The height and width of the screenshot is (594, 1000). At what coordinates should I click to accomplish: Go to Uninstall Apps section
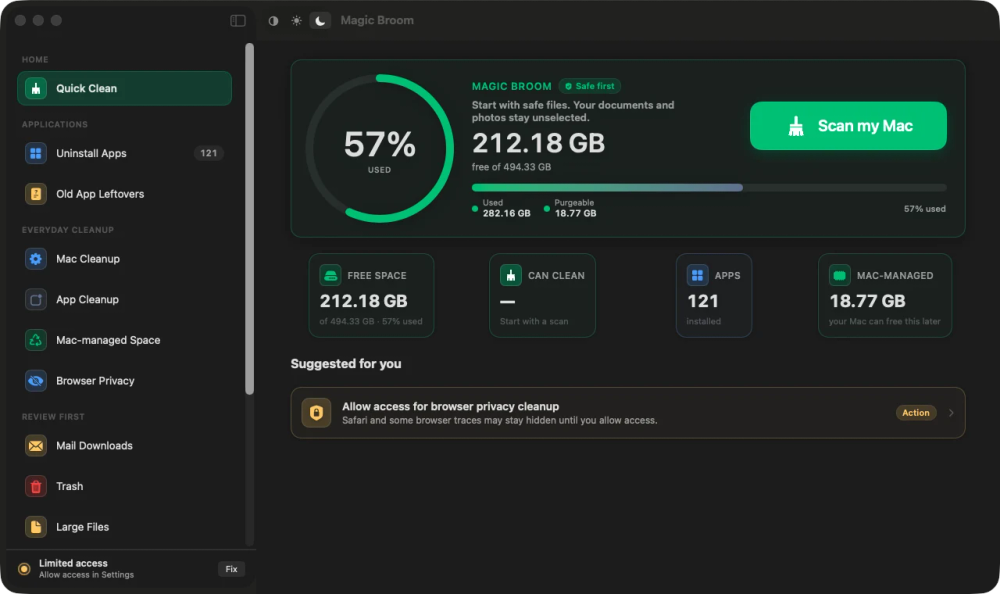(124, 153)
